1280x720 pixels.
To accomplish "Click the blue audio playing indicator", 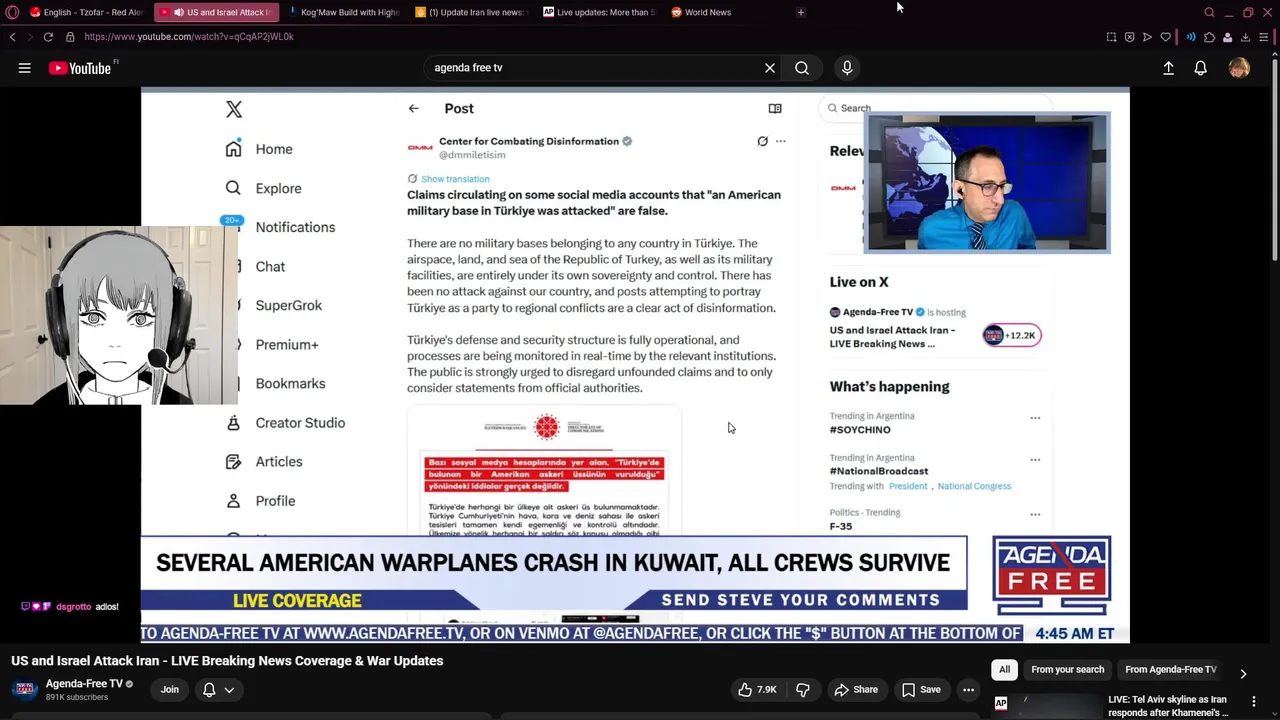I will pyautogui.click(x=1190, y=37).
